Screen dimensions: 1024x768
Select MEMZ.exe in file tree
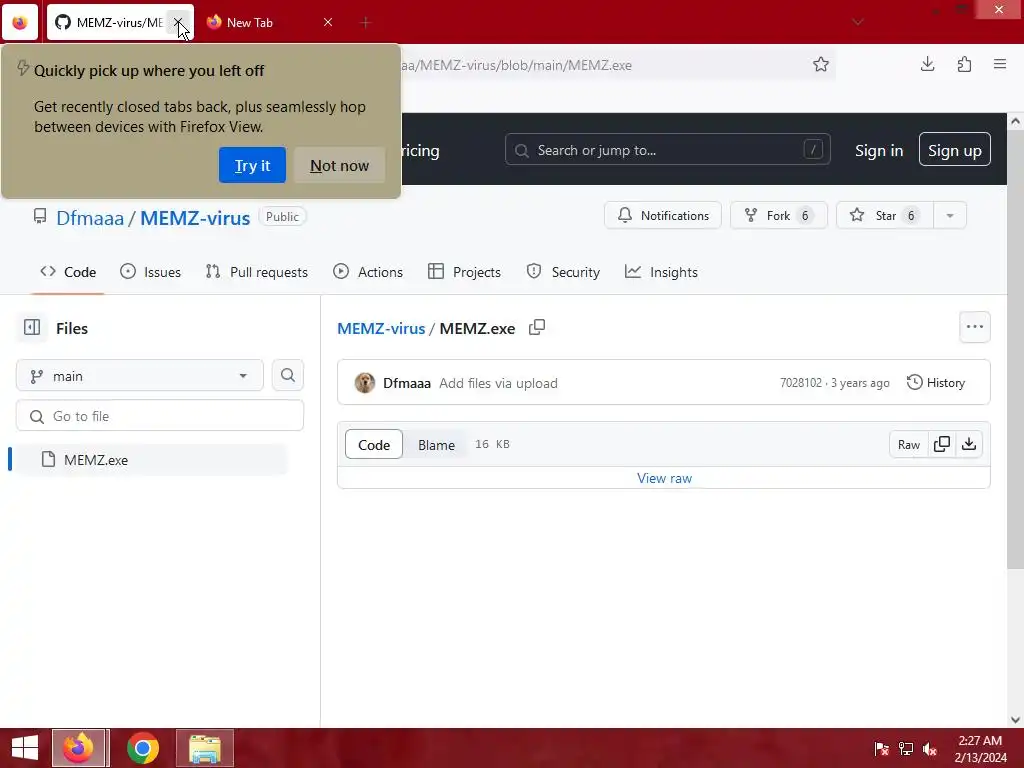pyautogui.click(x=150, y=459)
